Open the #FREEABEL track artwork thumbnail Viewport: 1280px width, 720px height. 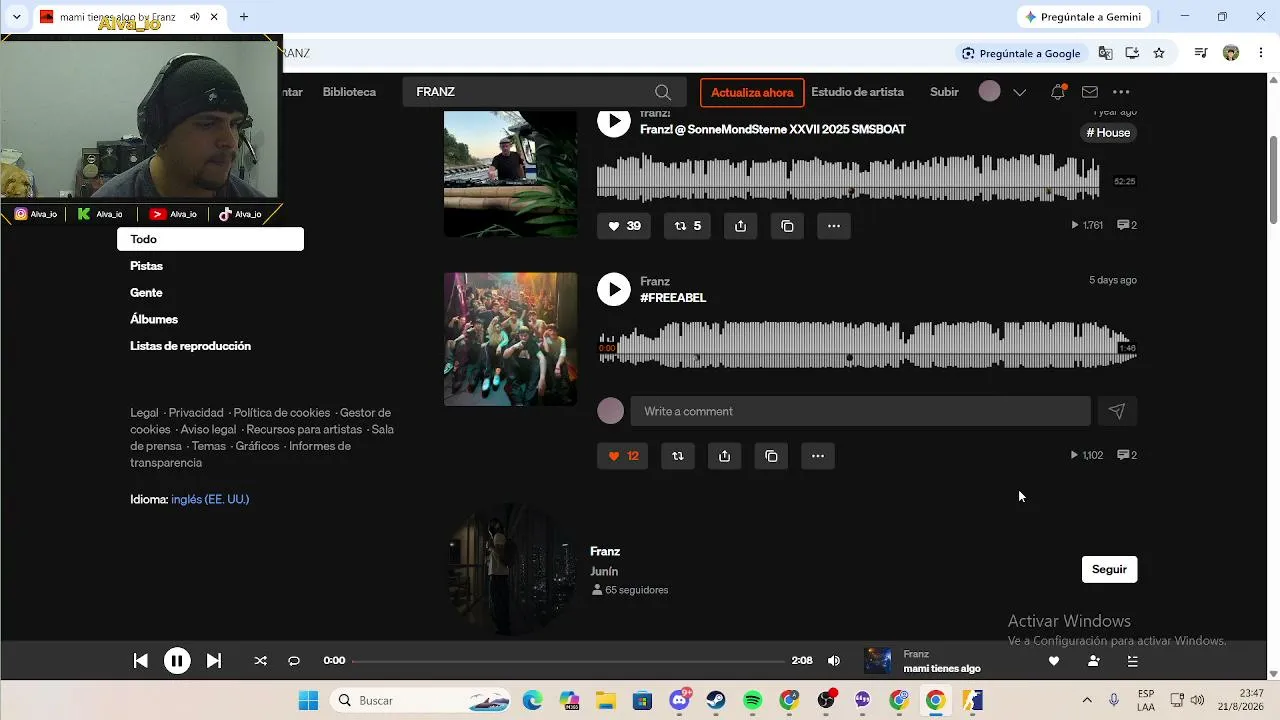click(510, 339)
